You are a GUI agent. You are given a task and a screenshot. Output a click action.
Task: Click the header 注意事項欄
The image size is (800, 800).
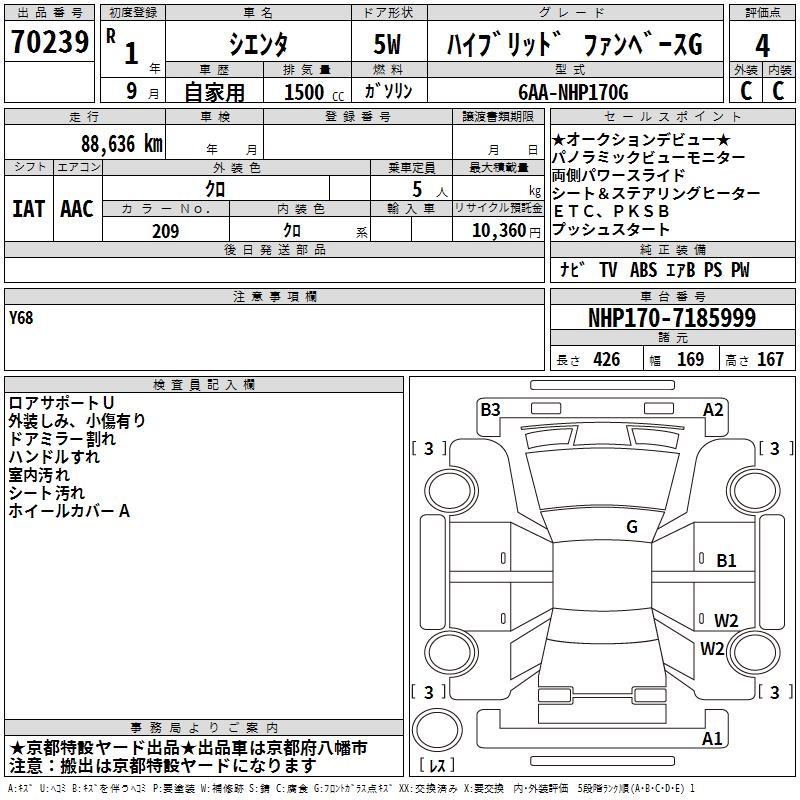274,296
